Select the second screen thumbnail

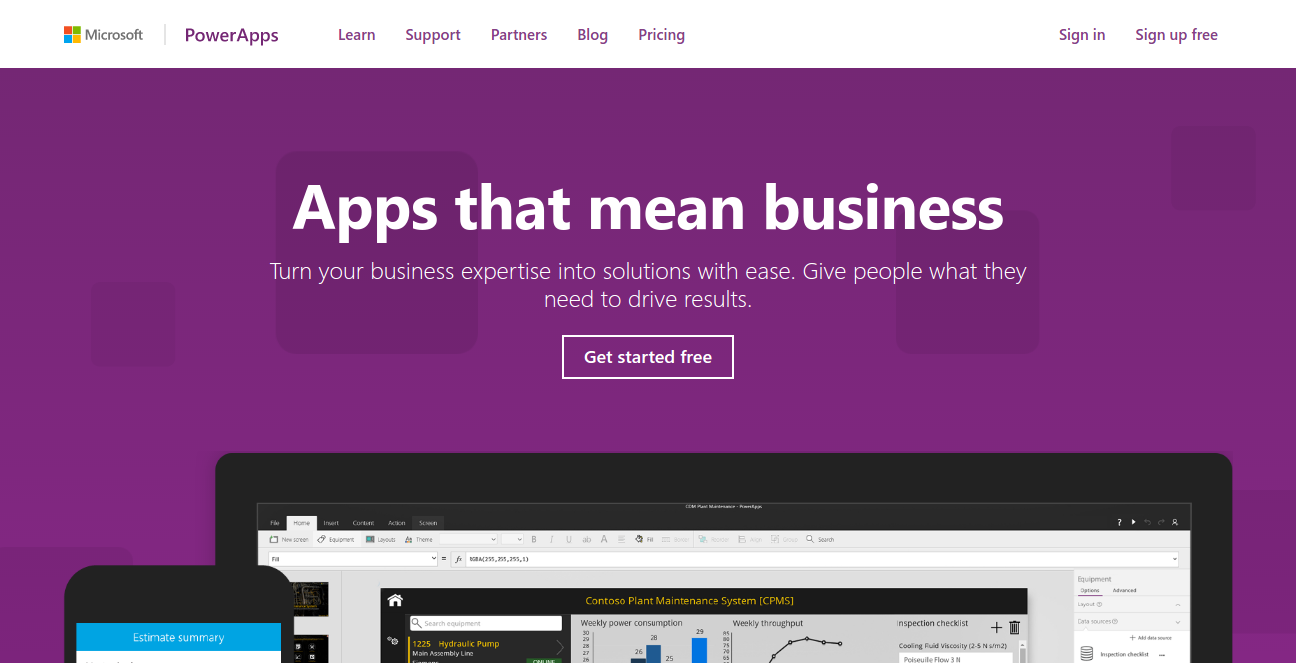[311, 649]
